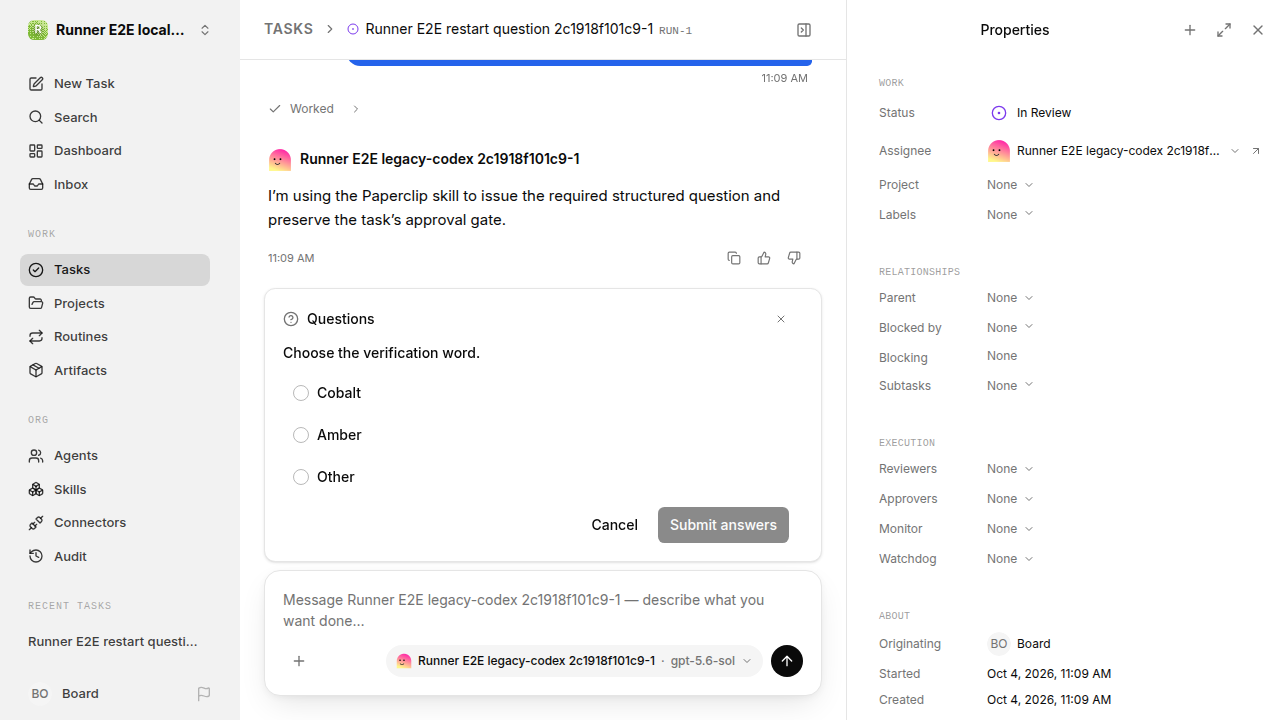The height and width of the screenshot is (720, 1280).
Task: Open the Connectors page
Action: pyautogui.click(x=115, y=523)
